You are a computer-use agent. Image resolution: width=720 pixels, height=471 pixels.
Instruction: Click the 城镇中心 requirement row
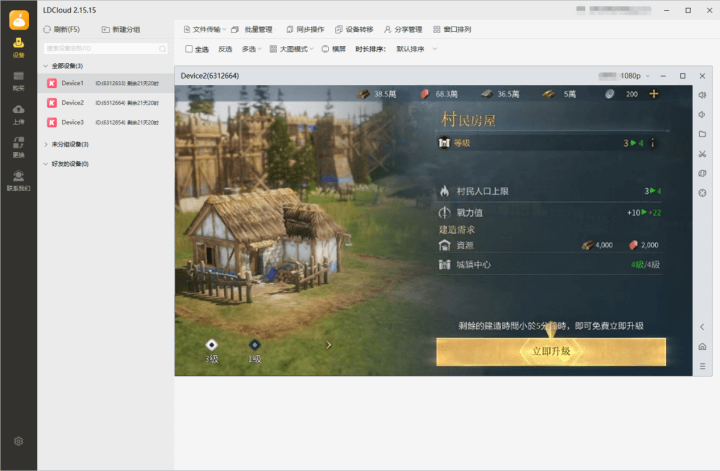(549, 265)
